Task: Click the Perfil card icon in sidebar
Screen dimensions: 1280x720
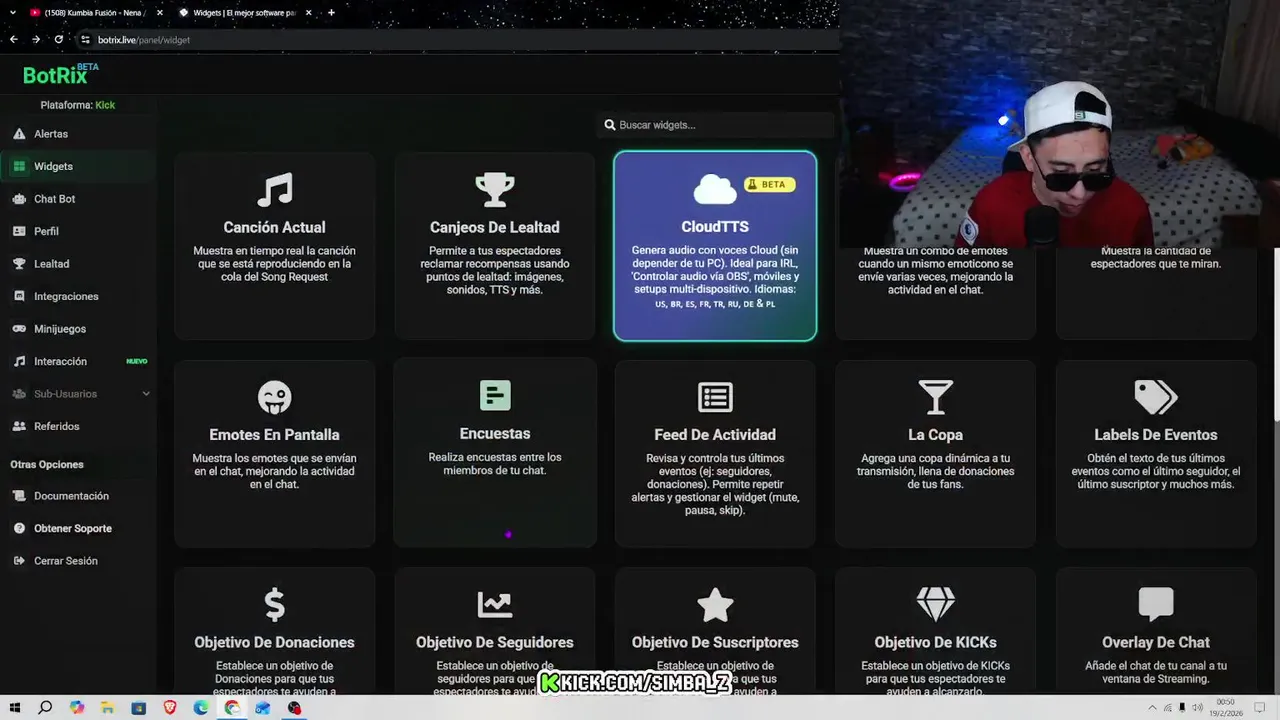Action: tap(19, 231)
